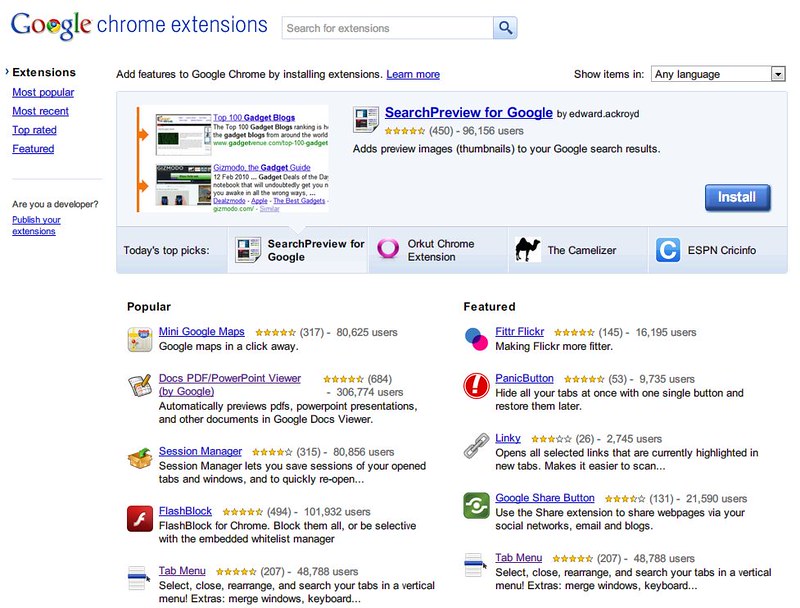
Task: Click the Fittr Flickr dots icon
Action: click(x=477, y=339)
